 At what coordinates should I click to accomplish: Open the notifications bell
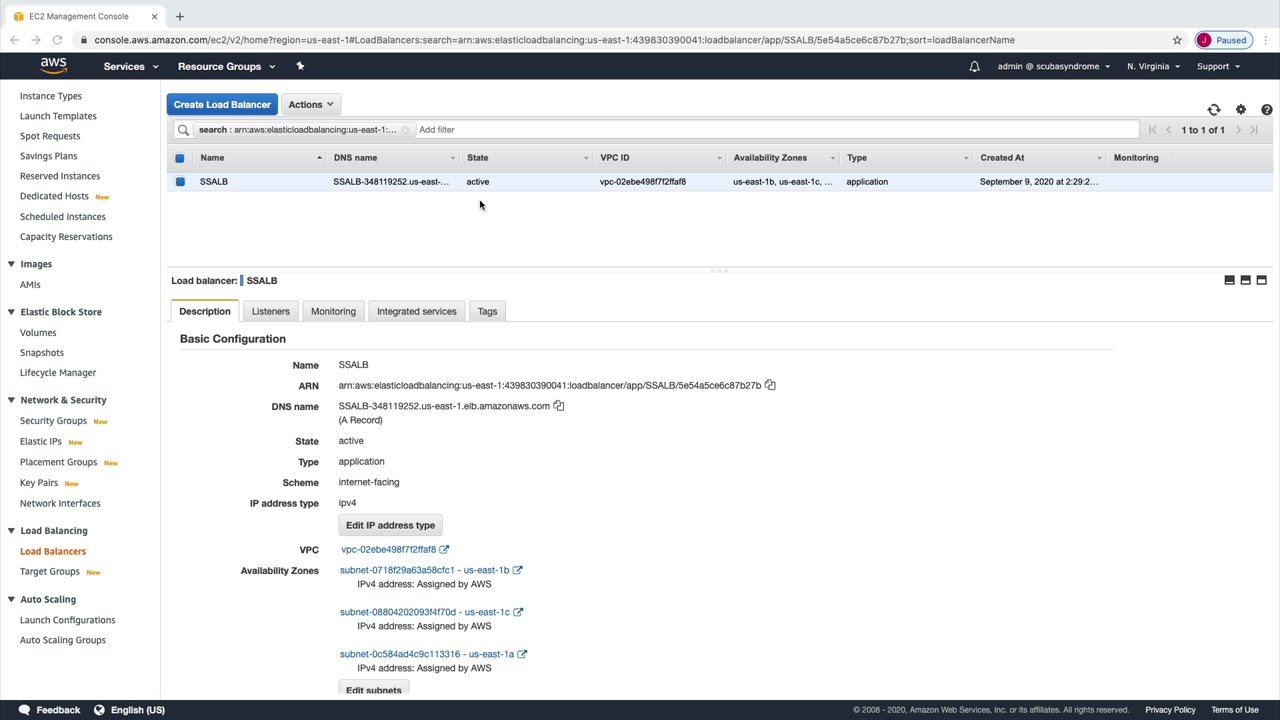tap(974, 67)
